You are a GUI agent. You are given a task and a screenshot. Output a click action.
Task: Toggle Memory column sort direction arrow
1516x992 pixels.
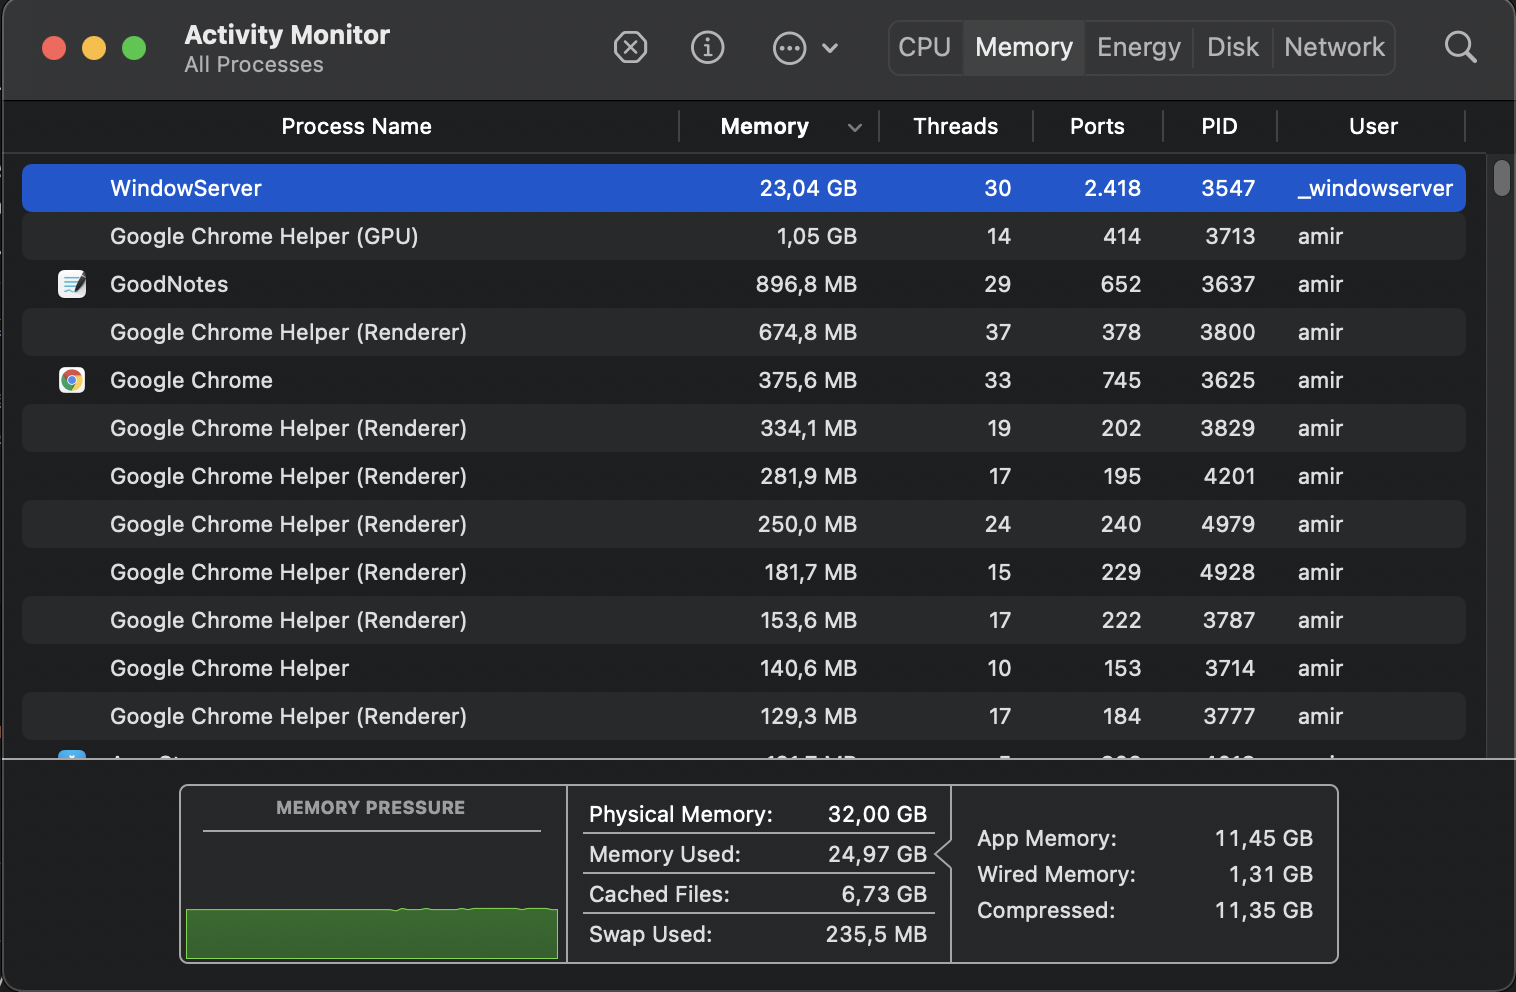click(x=854, y=127)
